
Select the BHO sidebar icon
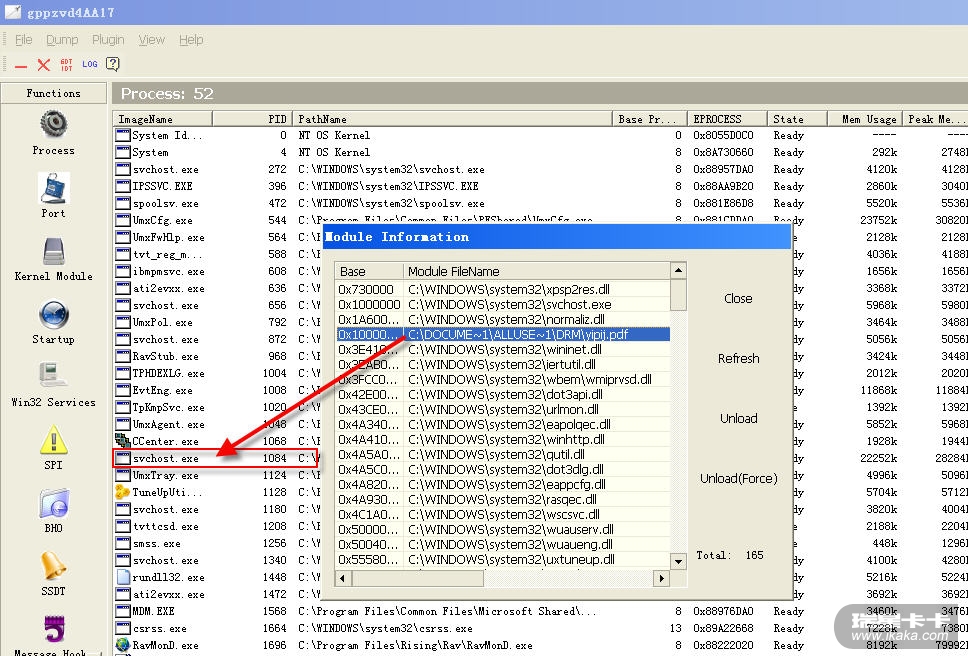[x=53, y=504]
